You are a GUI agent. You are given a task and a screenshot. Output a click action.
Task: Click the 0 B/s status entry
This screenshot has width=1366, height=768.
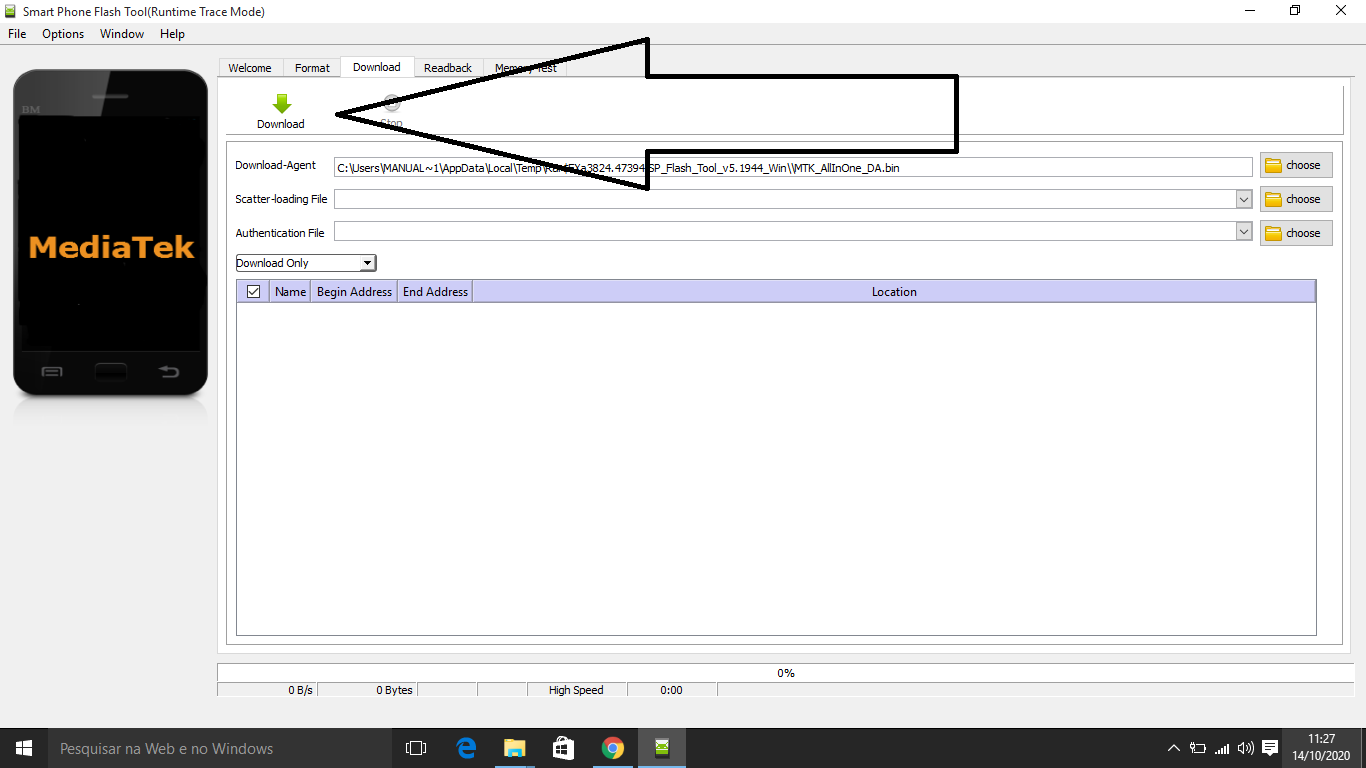click(267, 690)
